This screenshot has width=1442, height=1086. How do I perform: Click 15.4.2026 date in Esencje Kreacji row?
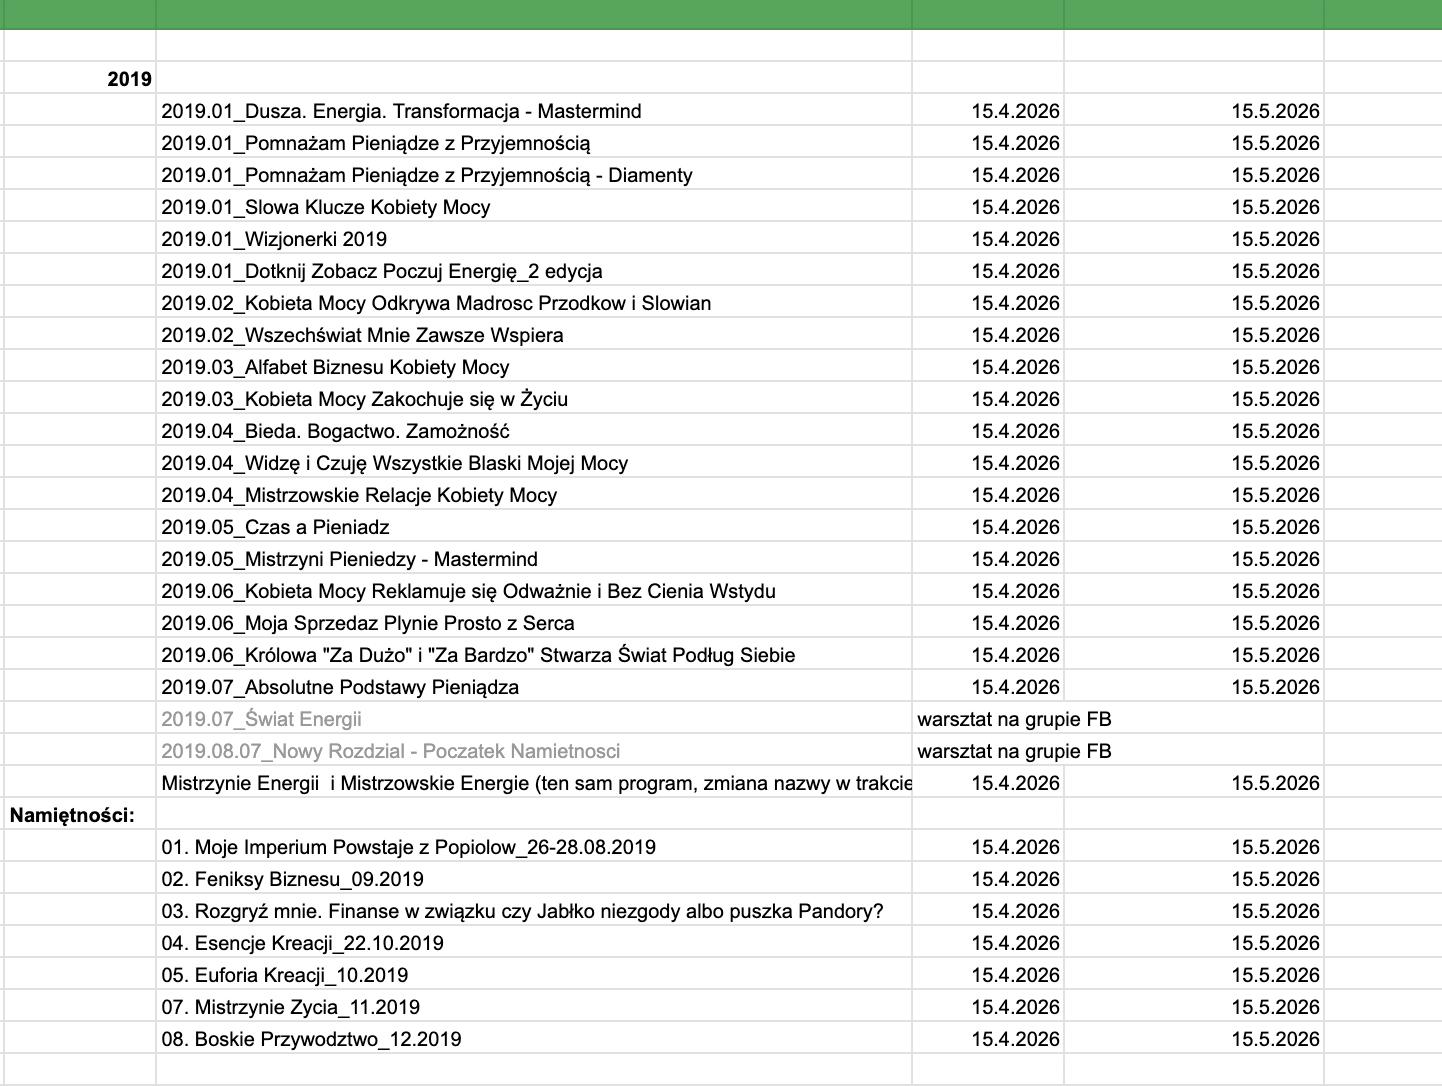point(1015,943)
